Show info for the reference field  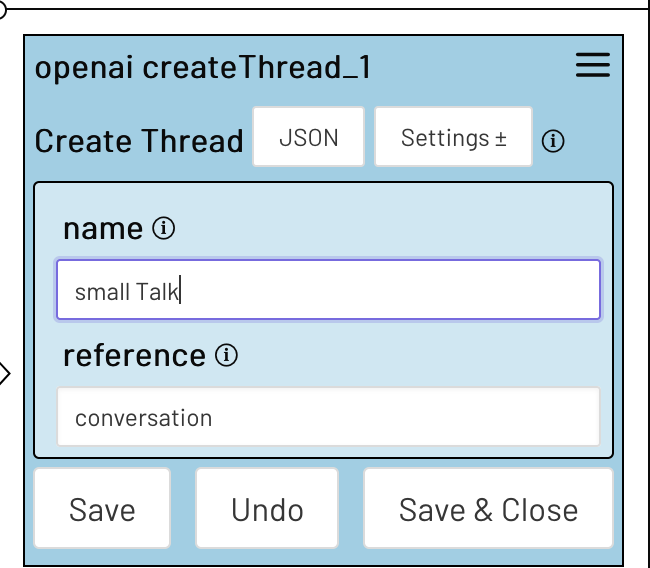point(226,355)
